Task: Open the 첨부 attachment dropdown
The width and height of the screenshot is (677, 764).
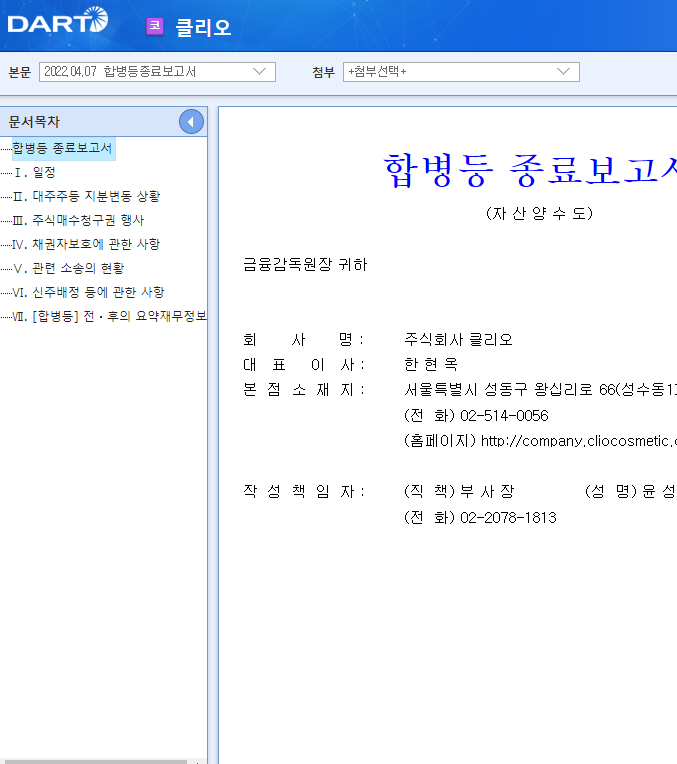Action: pyautogui.click(x=461, y=72)
